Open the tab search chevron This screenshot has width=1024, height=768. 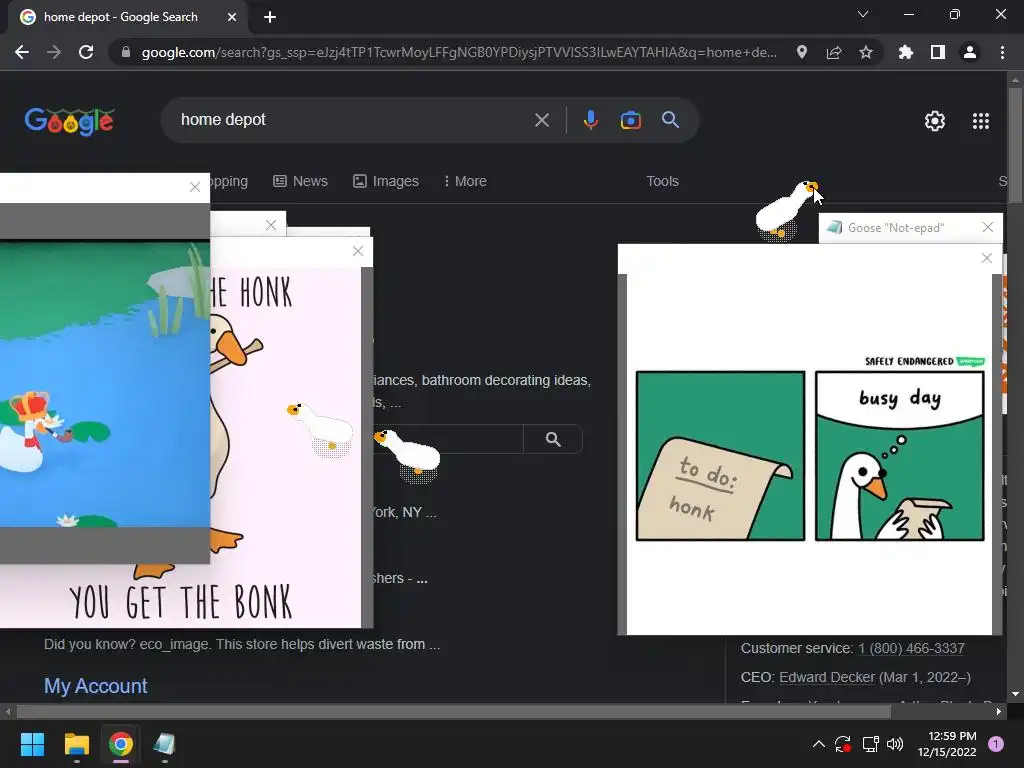point(863,14)
